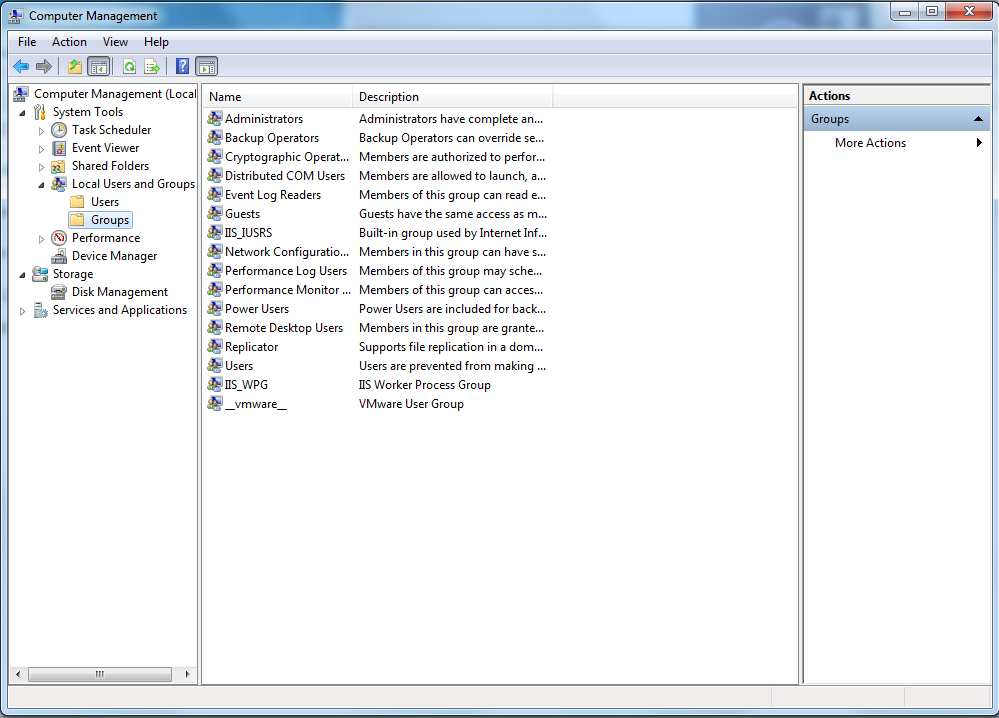
Task: Collapse the Storage tree node
Action: (23, 275)
